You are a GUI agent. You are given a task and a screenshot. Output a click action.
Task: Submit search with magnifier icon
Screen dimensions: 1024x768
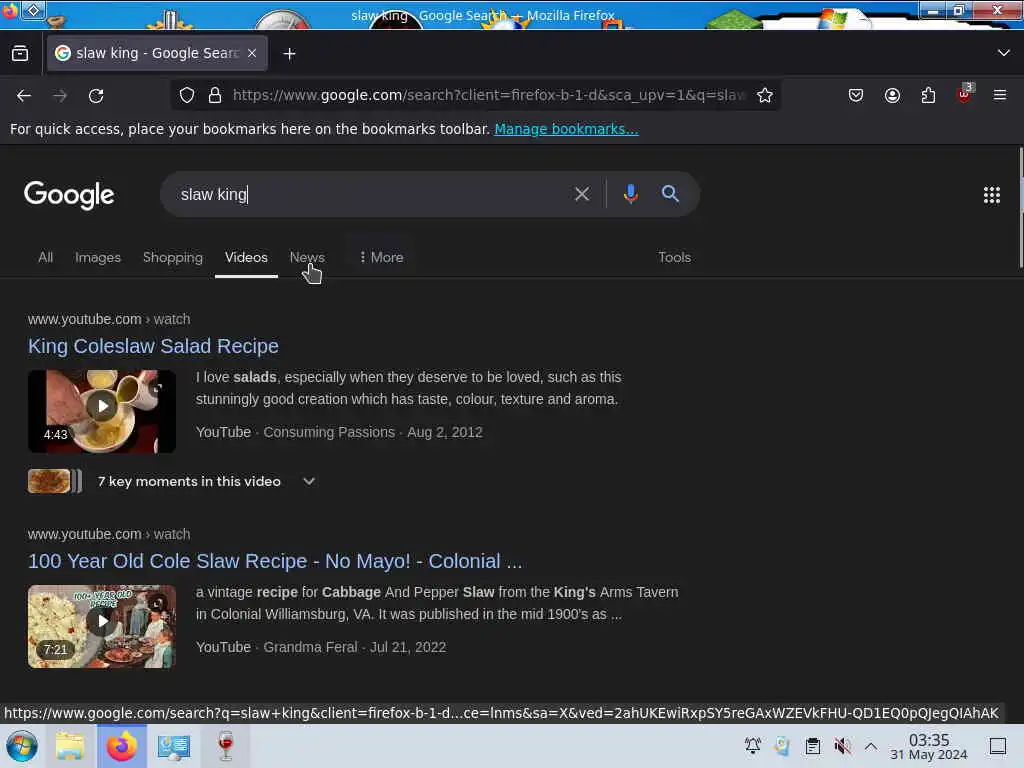tap(670, 193)
